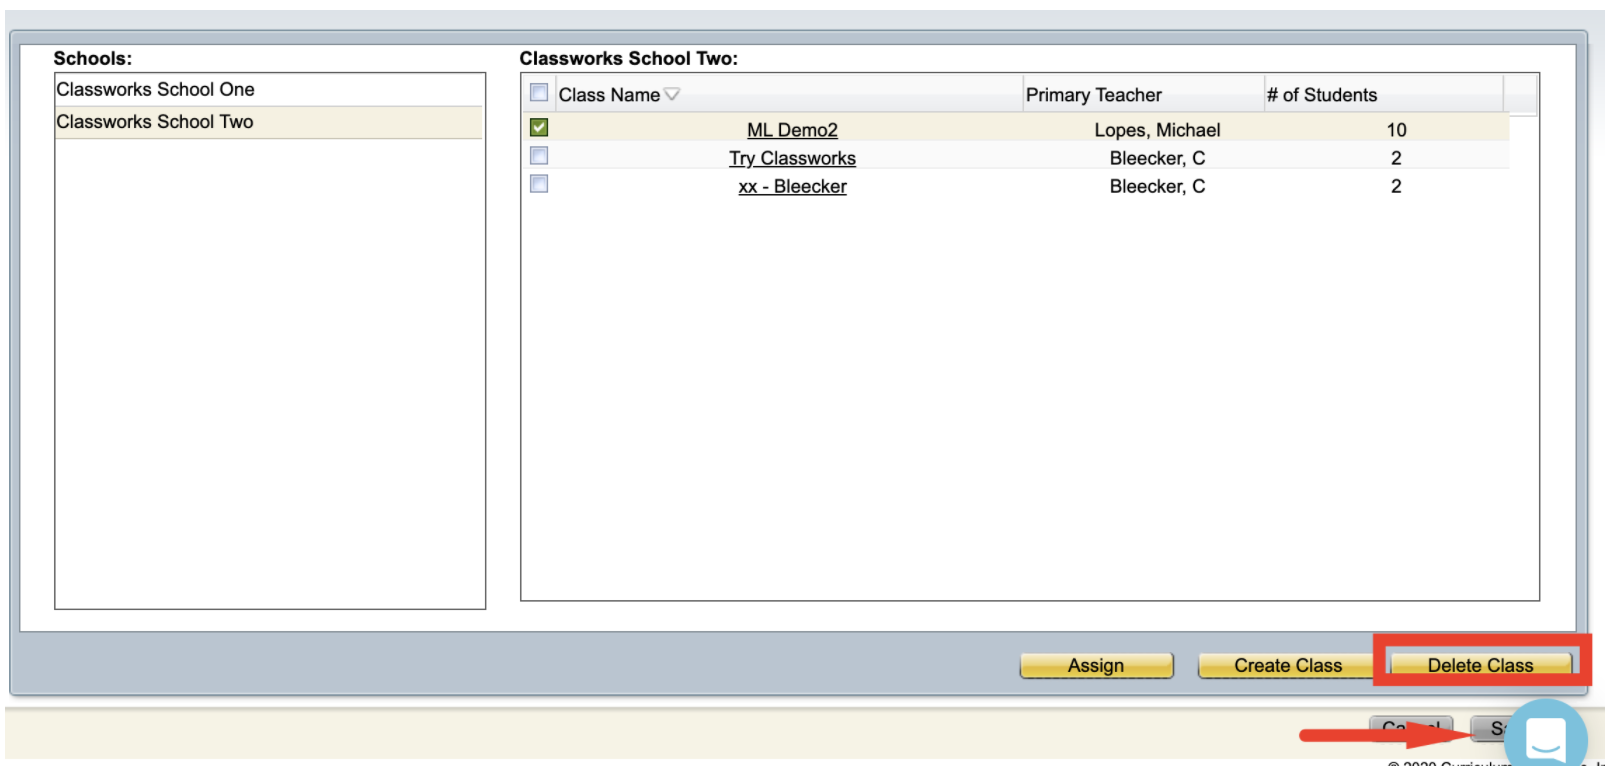
Task: Click the Assign button
Action: pyautogui.click(x=1096, y=666)
